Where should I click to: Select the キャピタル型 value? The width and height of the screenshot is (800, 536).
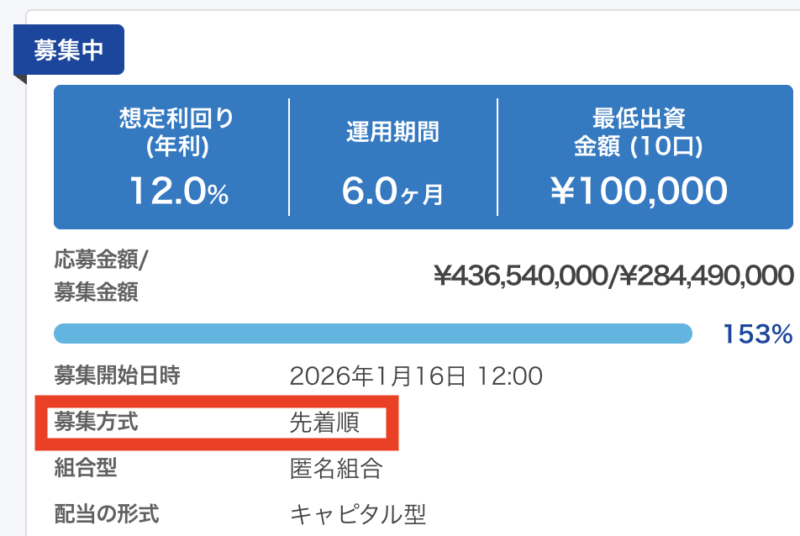click(358, 515)
